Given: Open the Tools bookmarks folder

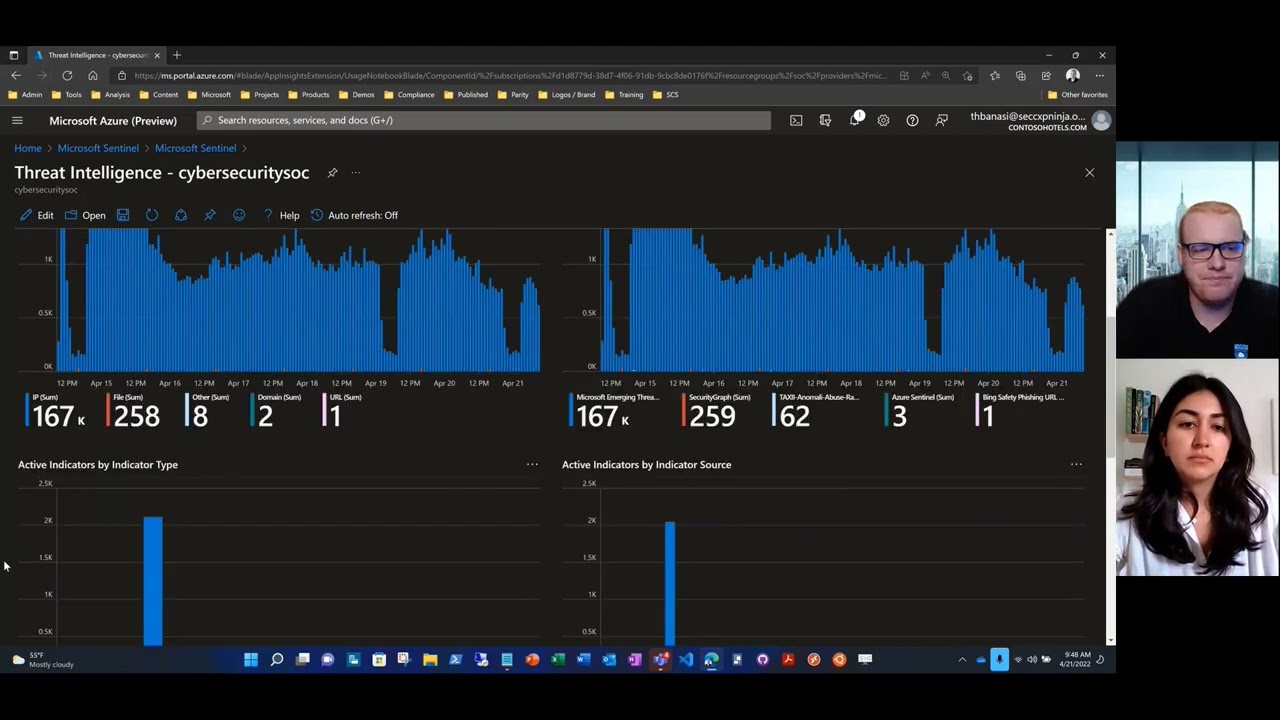Looking at the screenshot, I should coord(67,95).
